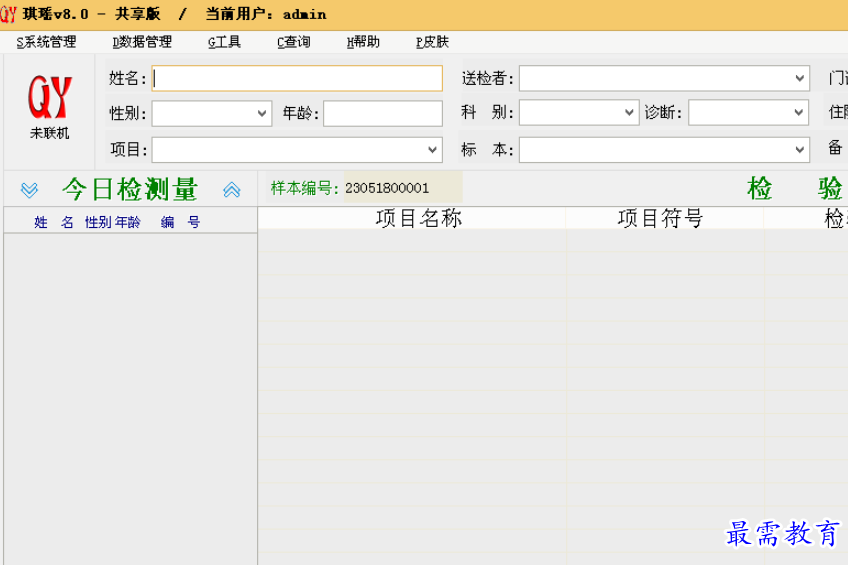The height and width of the screenshot is (565, 848).
Task: Click the 项目名称 column header
Action: [x=418, y=219]
